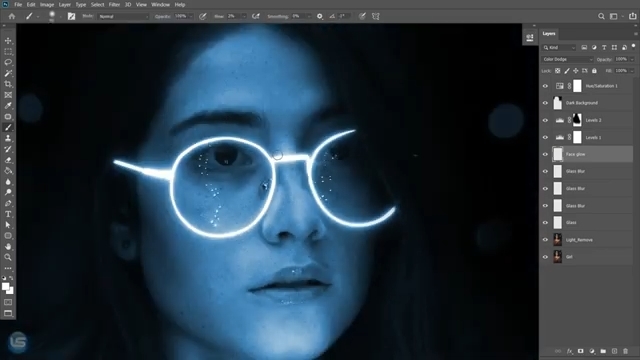
Task: Open the brush preset picker
Action: point(52,16)
